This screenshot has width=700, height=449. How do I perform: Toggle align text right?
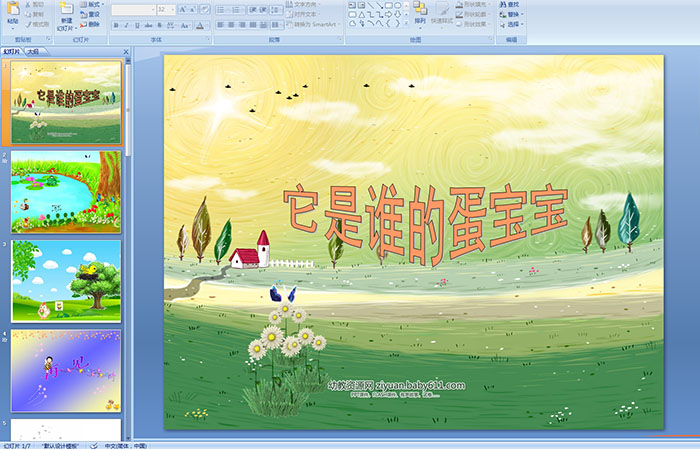[242, 25]
